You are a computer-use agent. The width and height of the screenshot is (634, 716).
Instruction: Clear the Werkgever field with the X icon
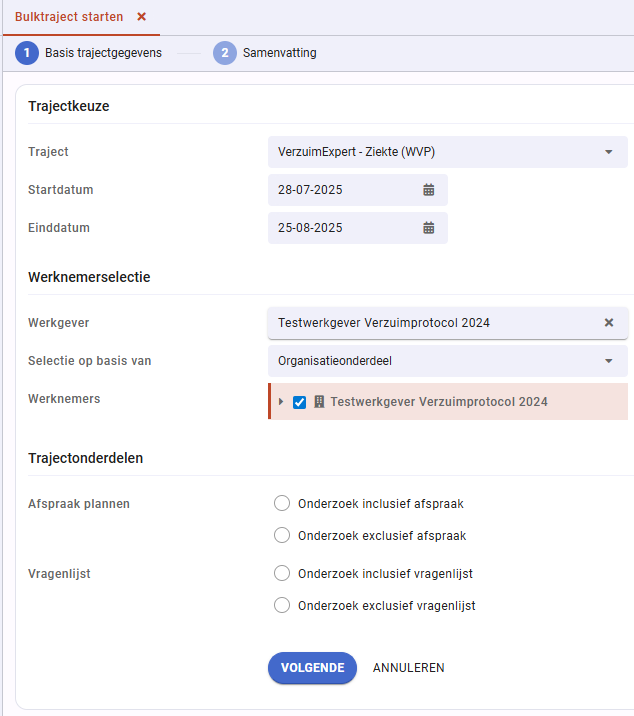609,322
